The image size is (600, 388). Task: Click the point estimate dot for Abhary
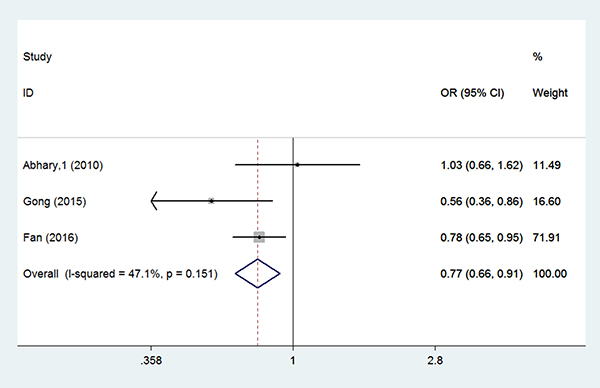297,165
